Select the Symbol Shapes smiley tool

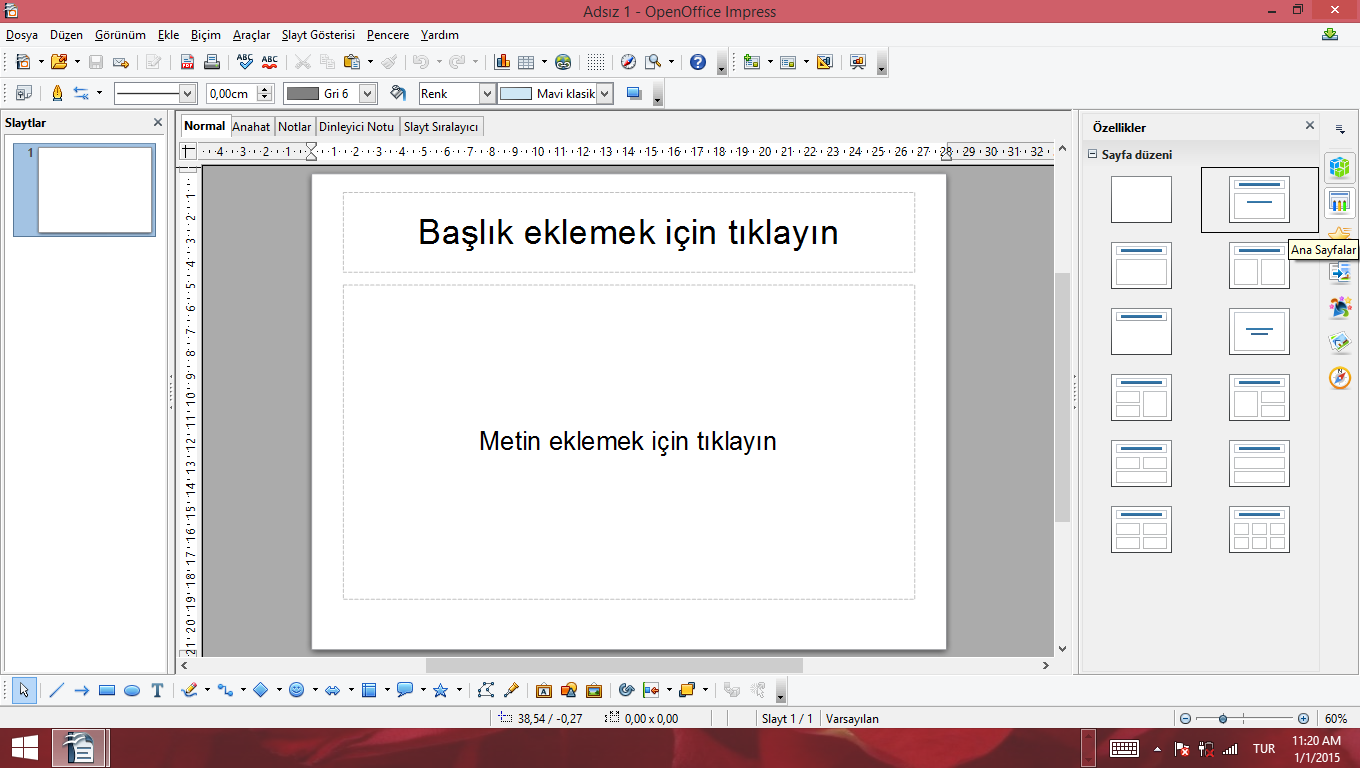tap(296, 690)
